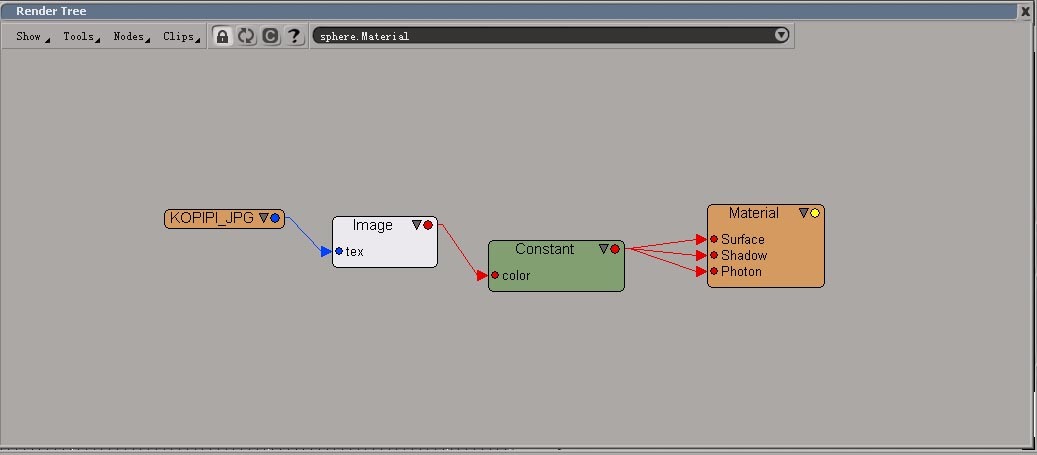Click the color input port

click(x=495, y=275)
